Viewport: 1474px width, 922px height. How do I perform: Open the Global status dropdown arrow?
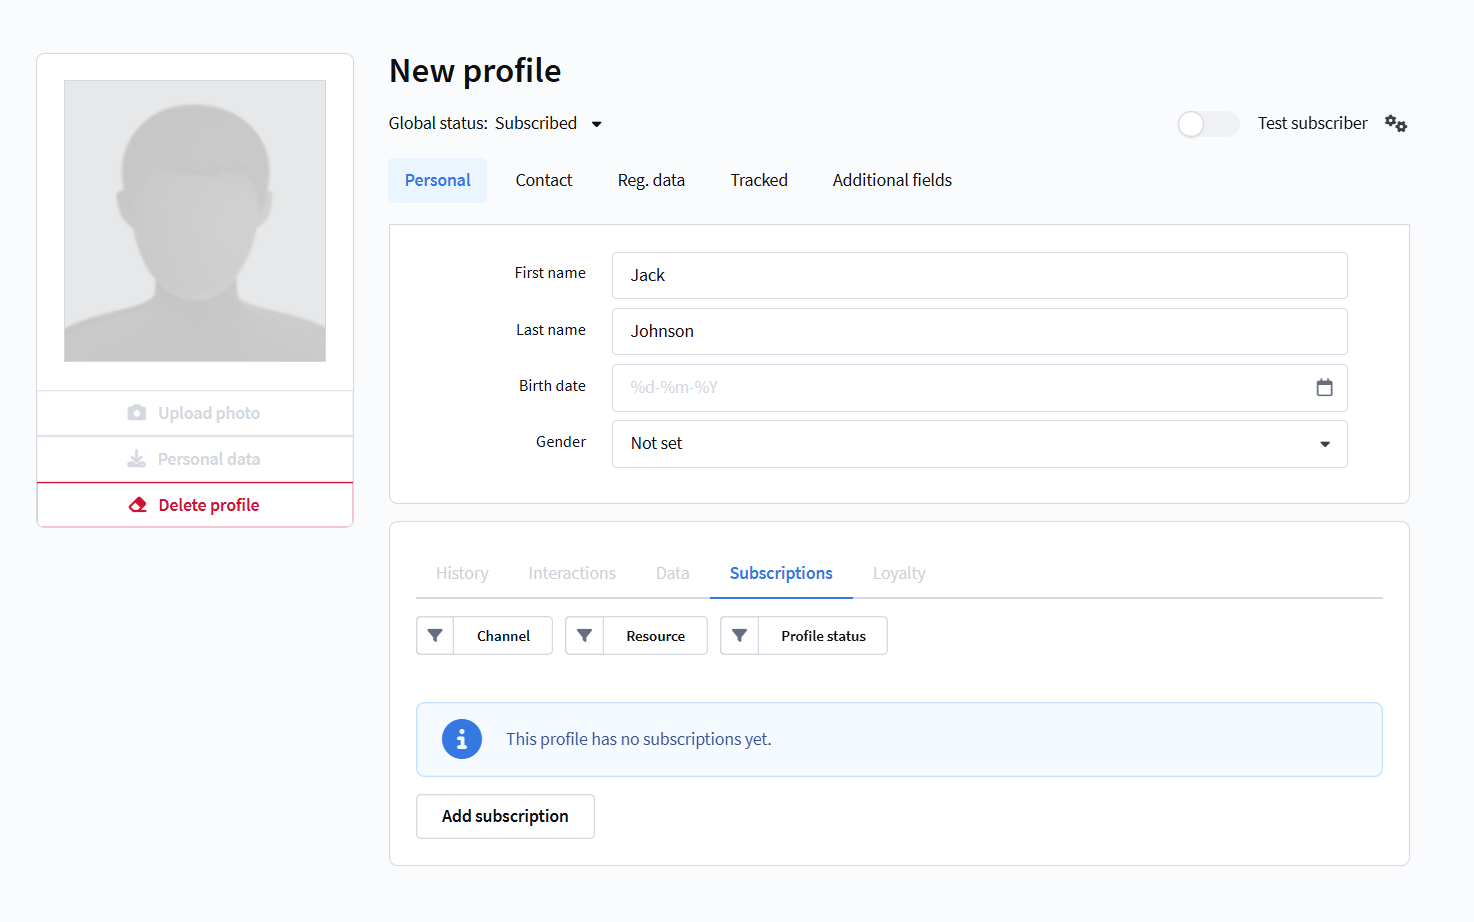[597, 124]
